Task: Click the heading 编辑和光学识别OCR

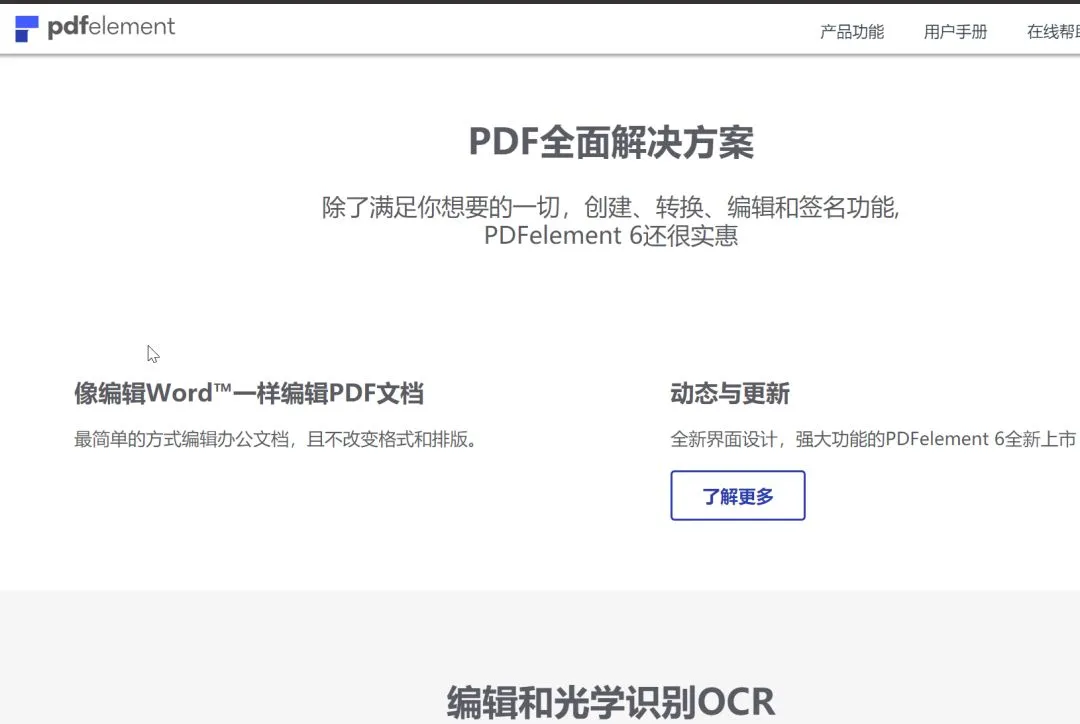Action: click(x=611, y=702)
